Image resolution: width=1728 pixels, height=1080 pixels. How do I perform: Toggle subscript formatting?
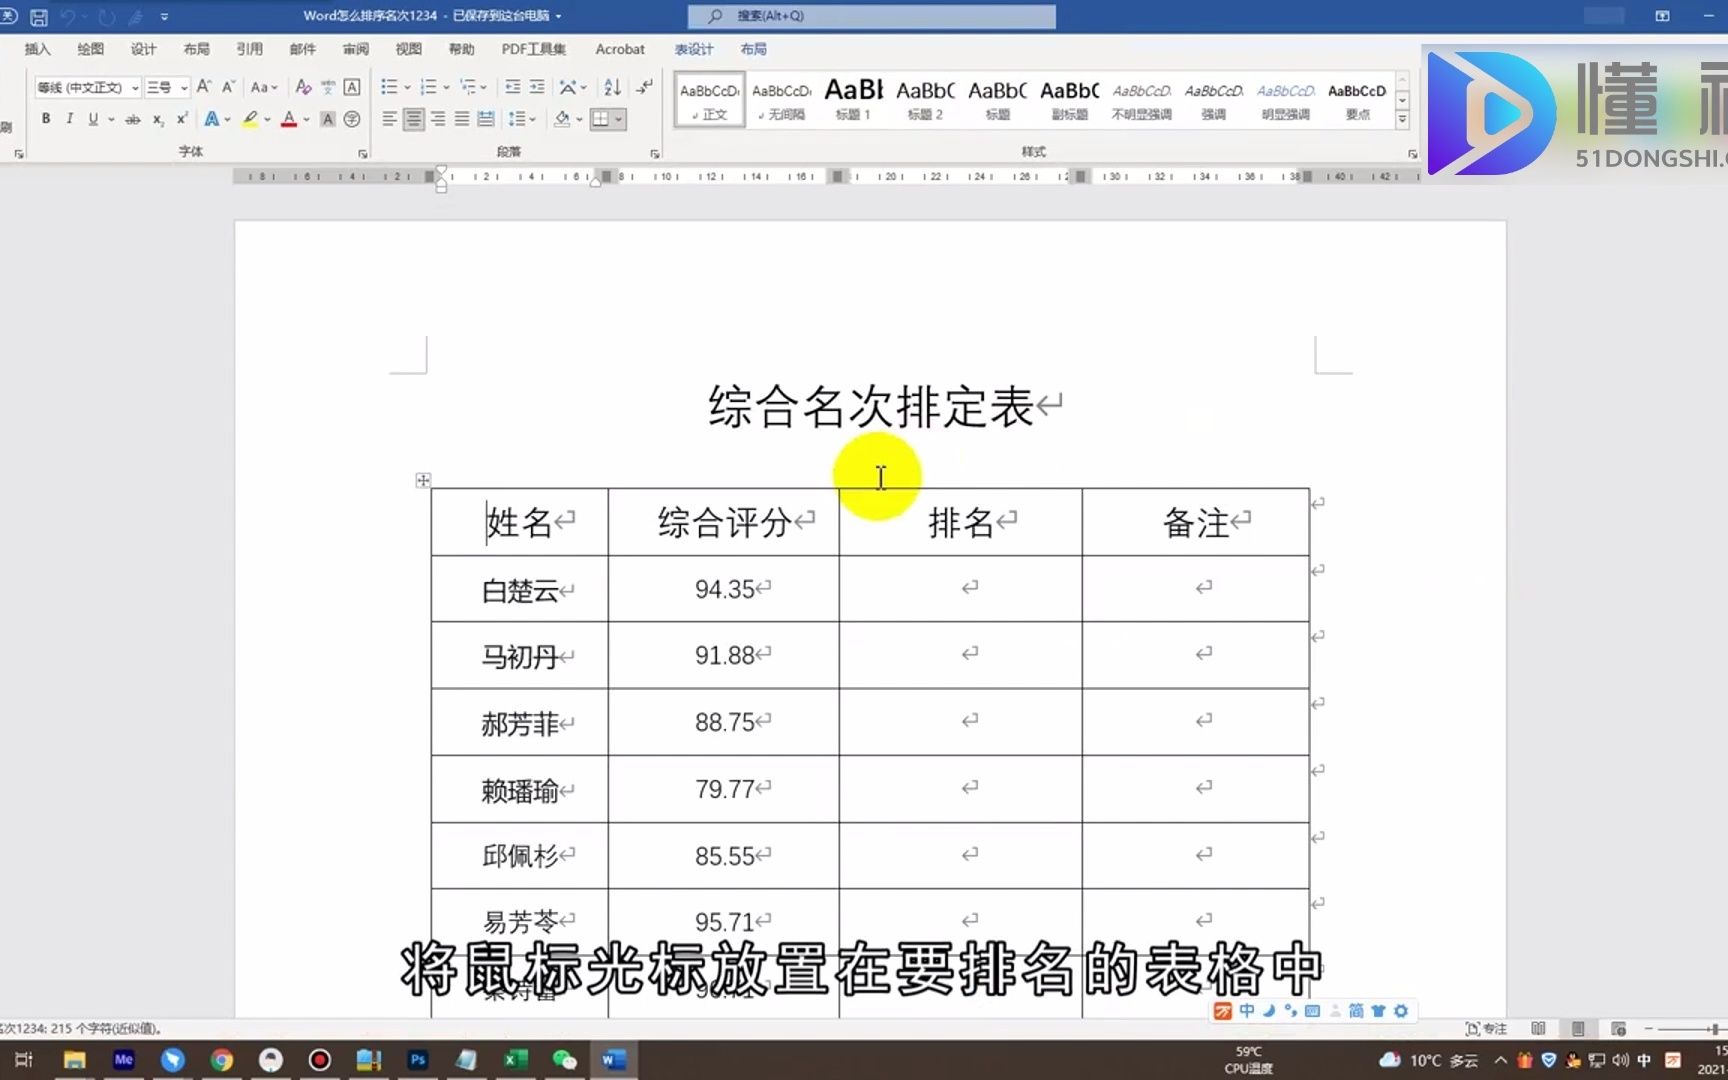(158, 119)
